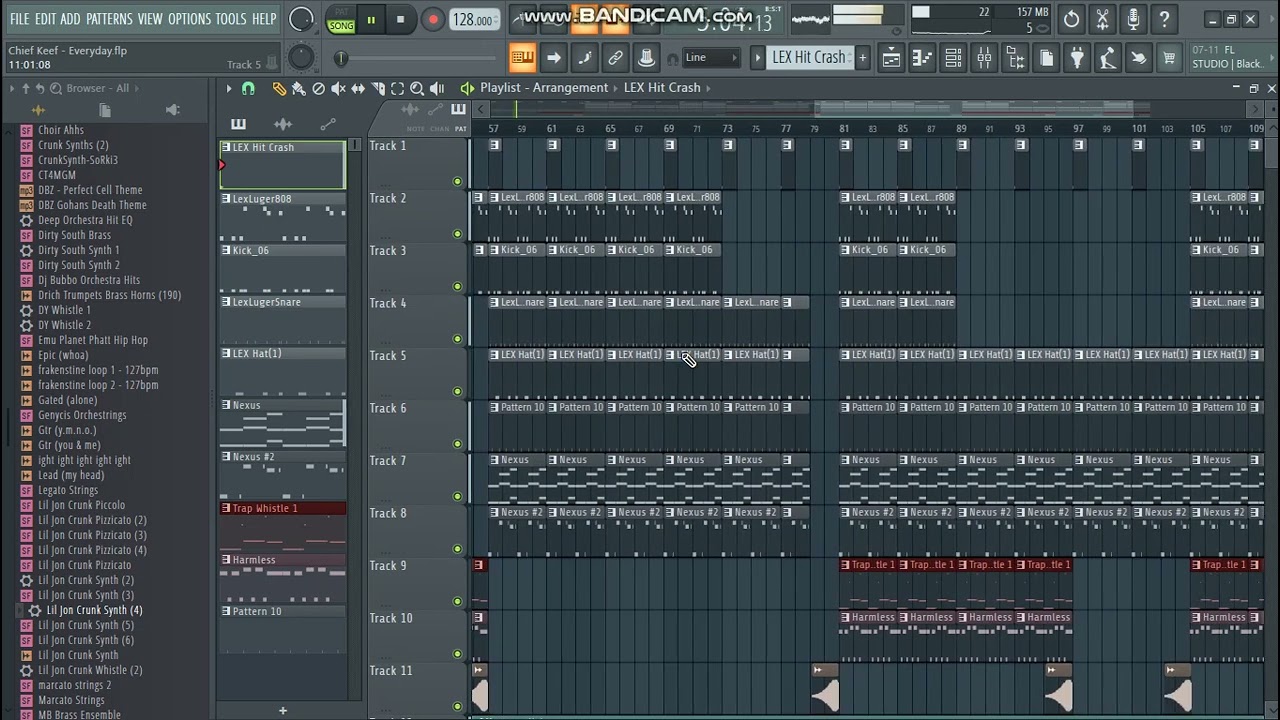Select the Playback speaker tool in playlist

437,88
